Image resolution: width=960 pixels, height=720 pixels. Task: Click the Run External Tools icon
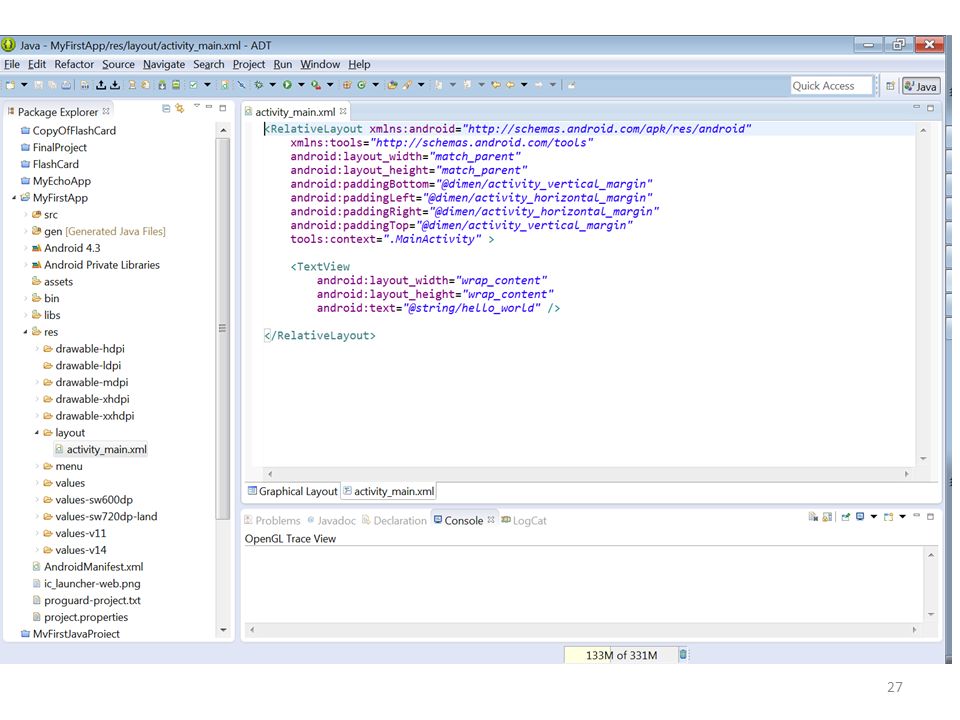(x=316, y=85)
